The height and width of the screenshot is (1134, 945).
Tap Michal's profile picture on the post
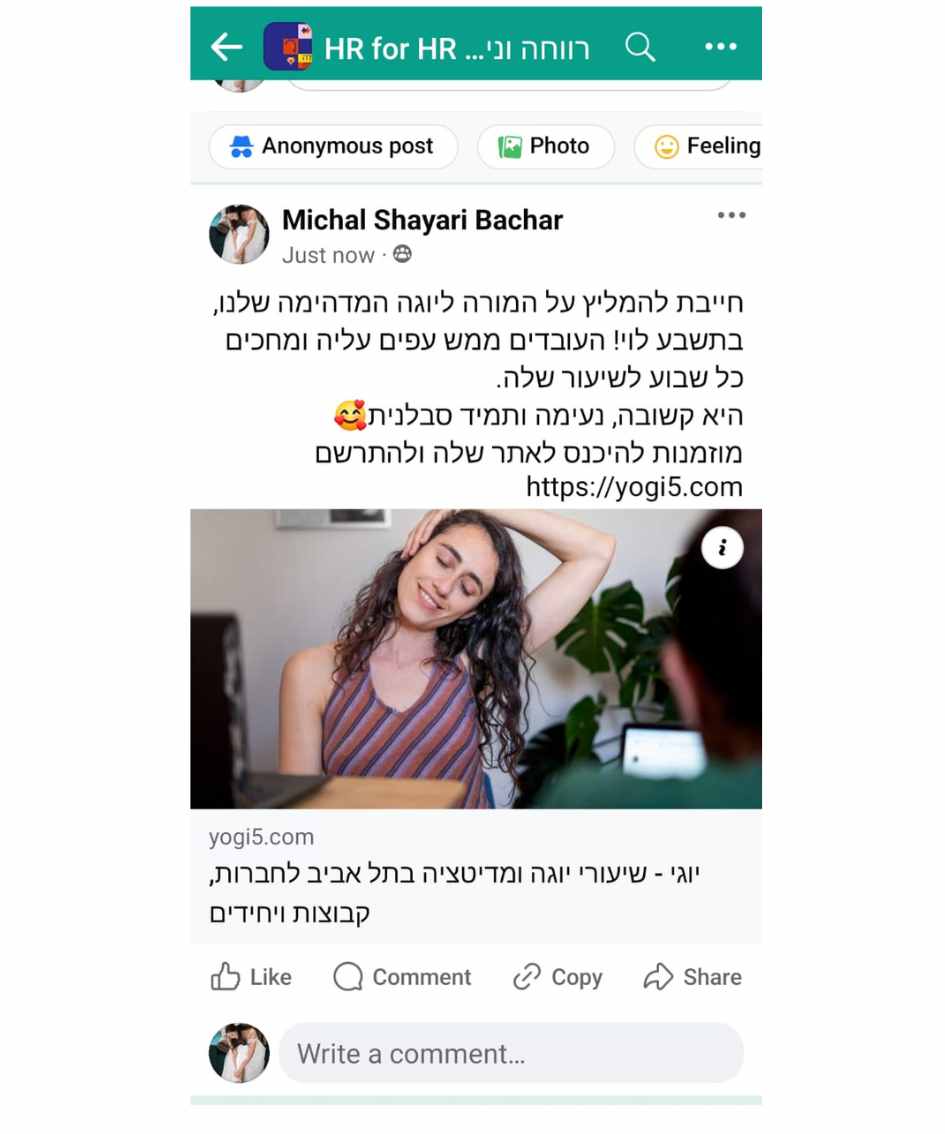239,234
